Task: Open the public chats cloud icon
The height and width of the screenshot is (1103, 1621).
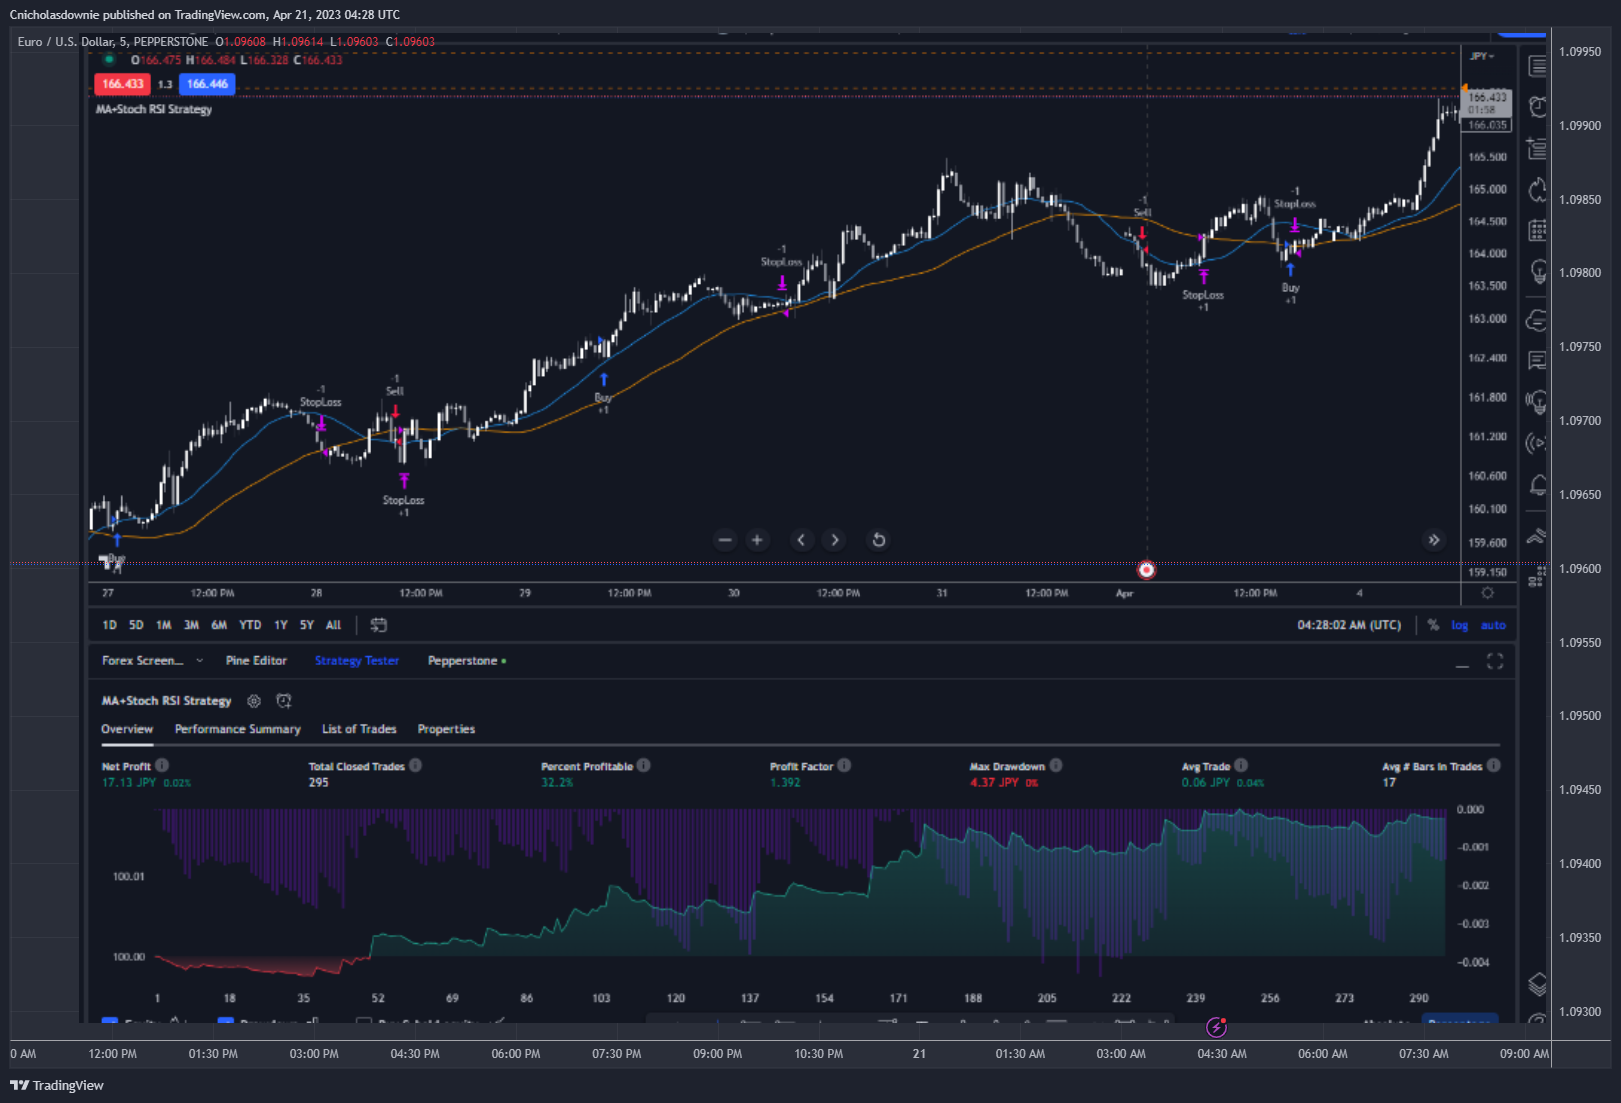Action: pos(1537,320)
